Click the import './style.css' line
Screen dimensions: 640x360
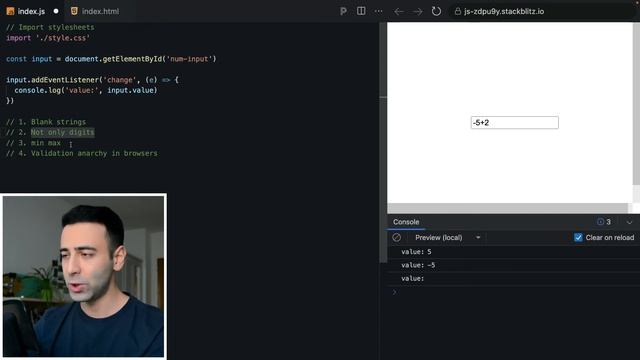click(x=48, y=38)
